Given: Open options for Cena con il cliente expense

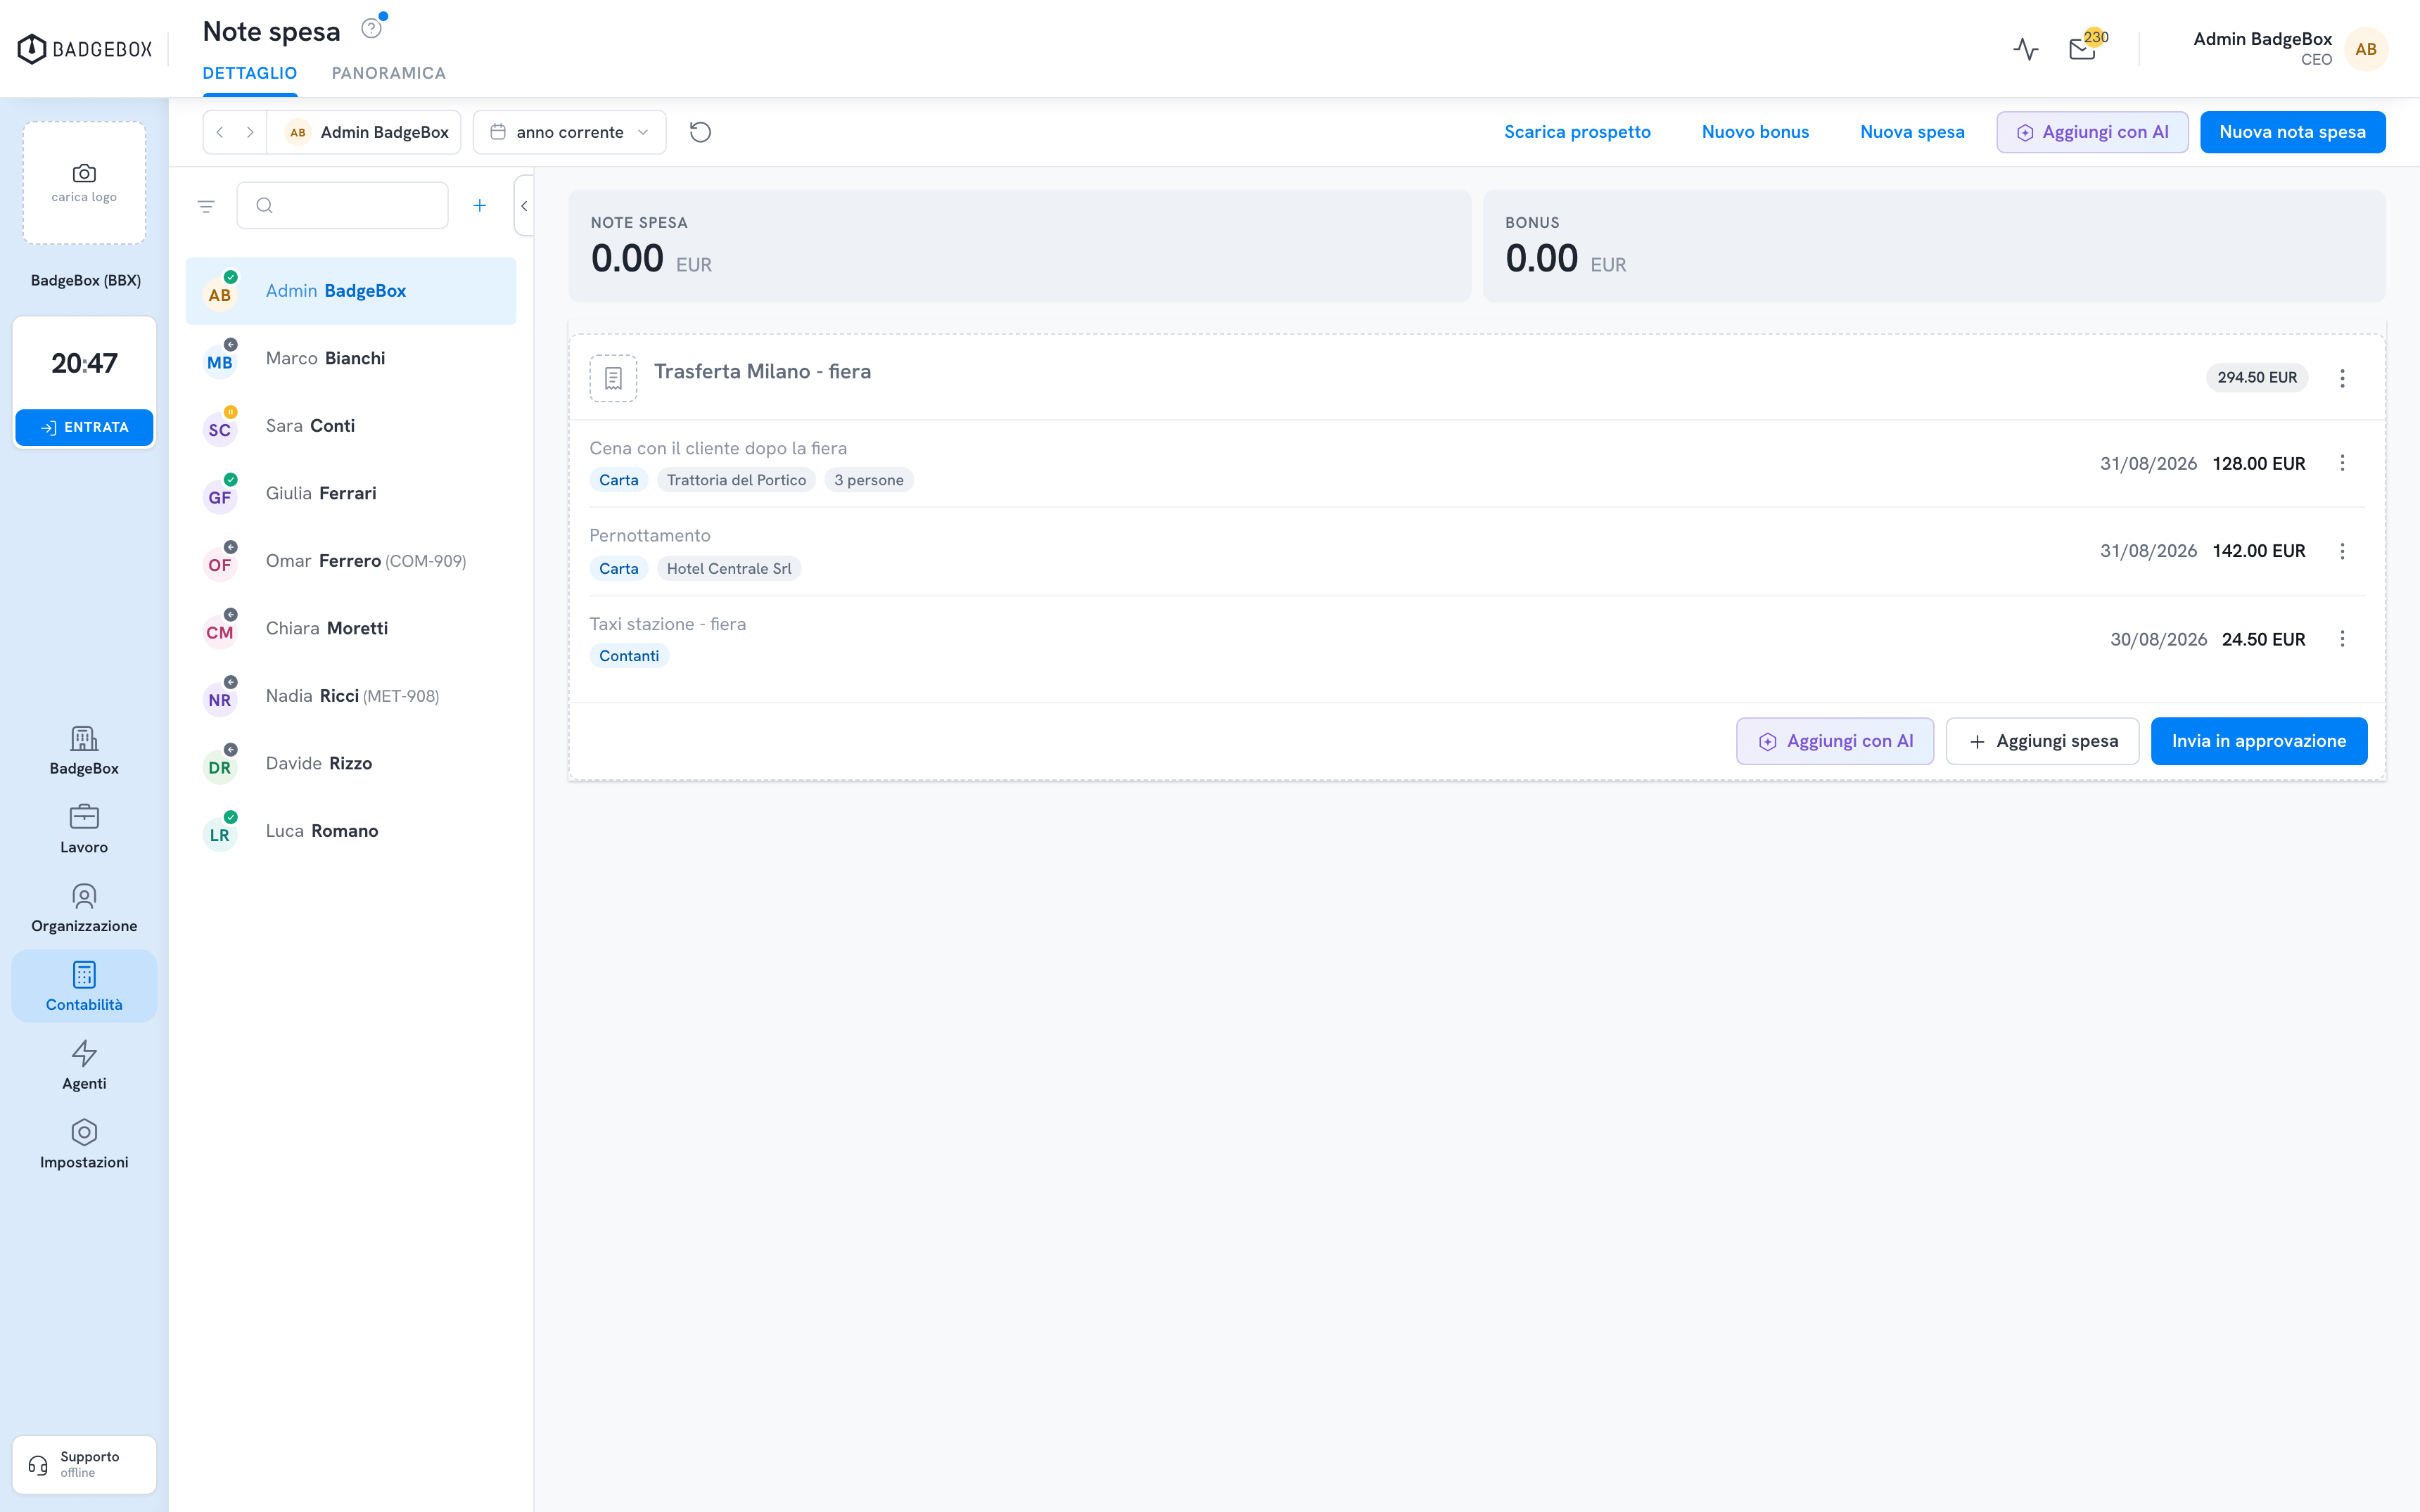Looking at the screenshot, I should tap(2342, 463).
